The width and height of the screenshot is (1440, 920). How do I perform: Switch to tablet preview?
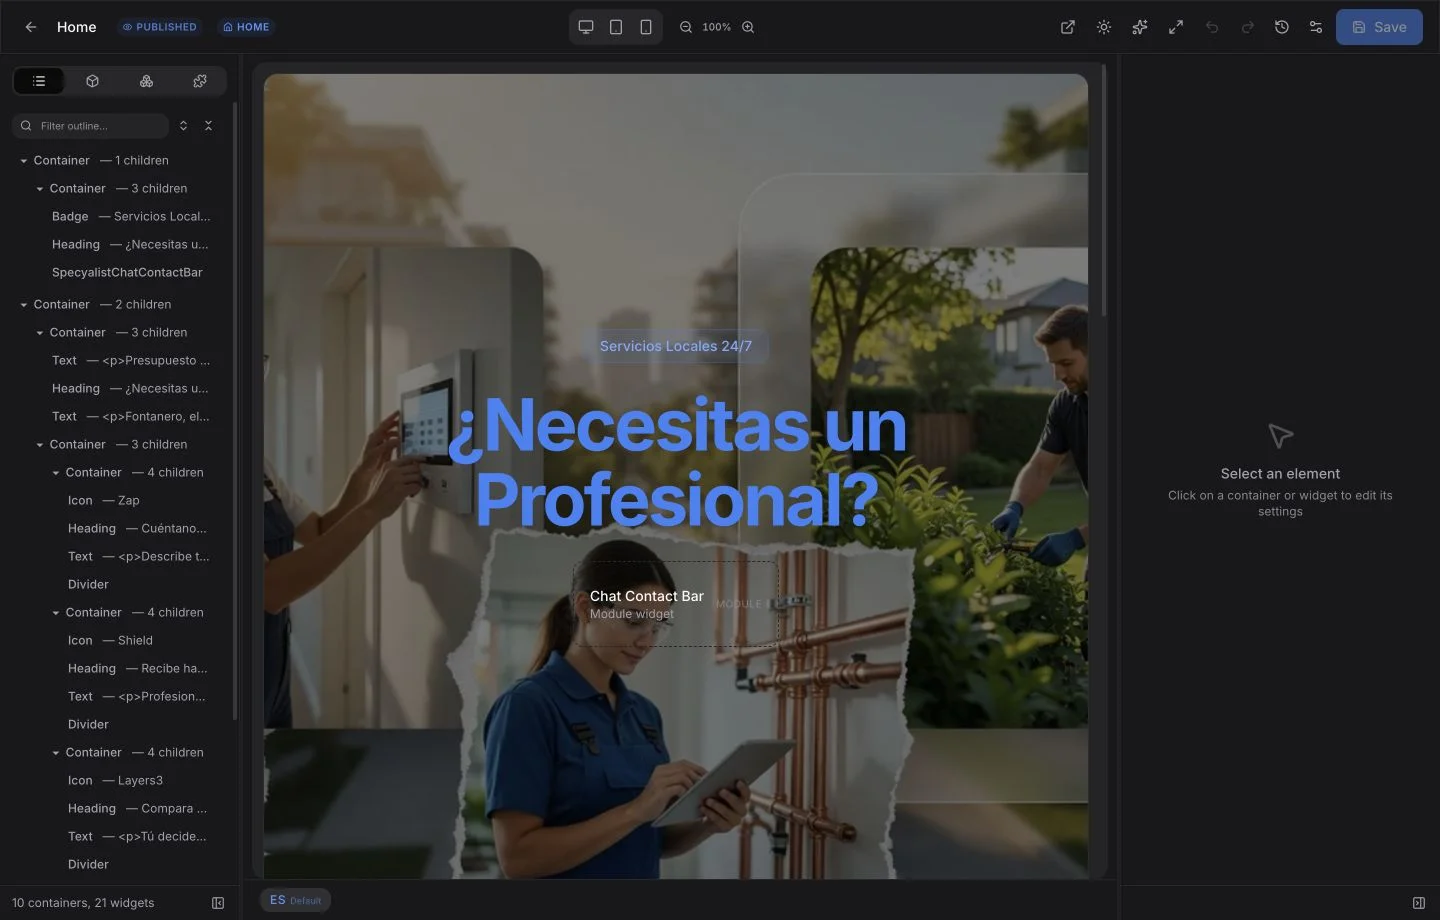(616, 27)
